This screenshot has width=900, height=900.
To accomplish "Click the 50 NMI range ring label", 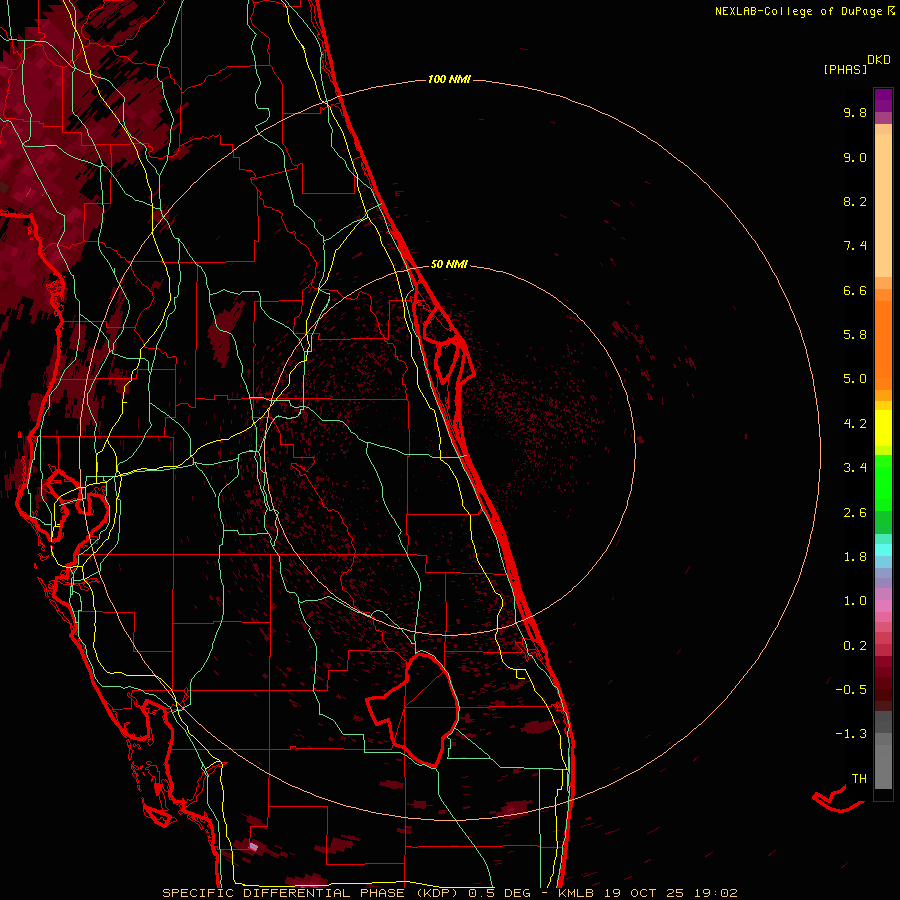I will click(449, 264).
